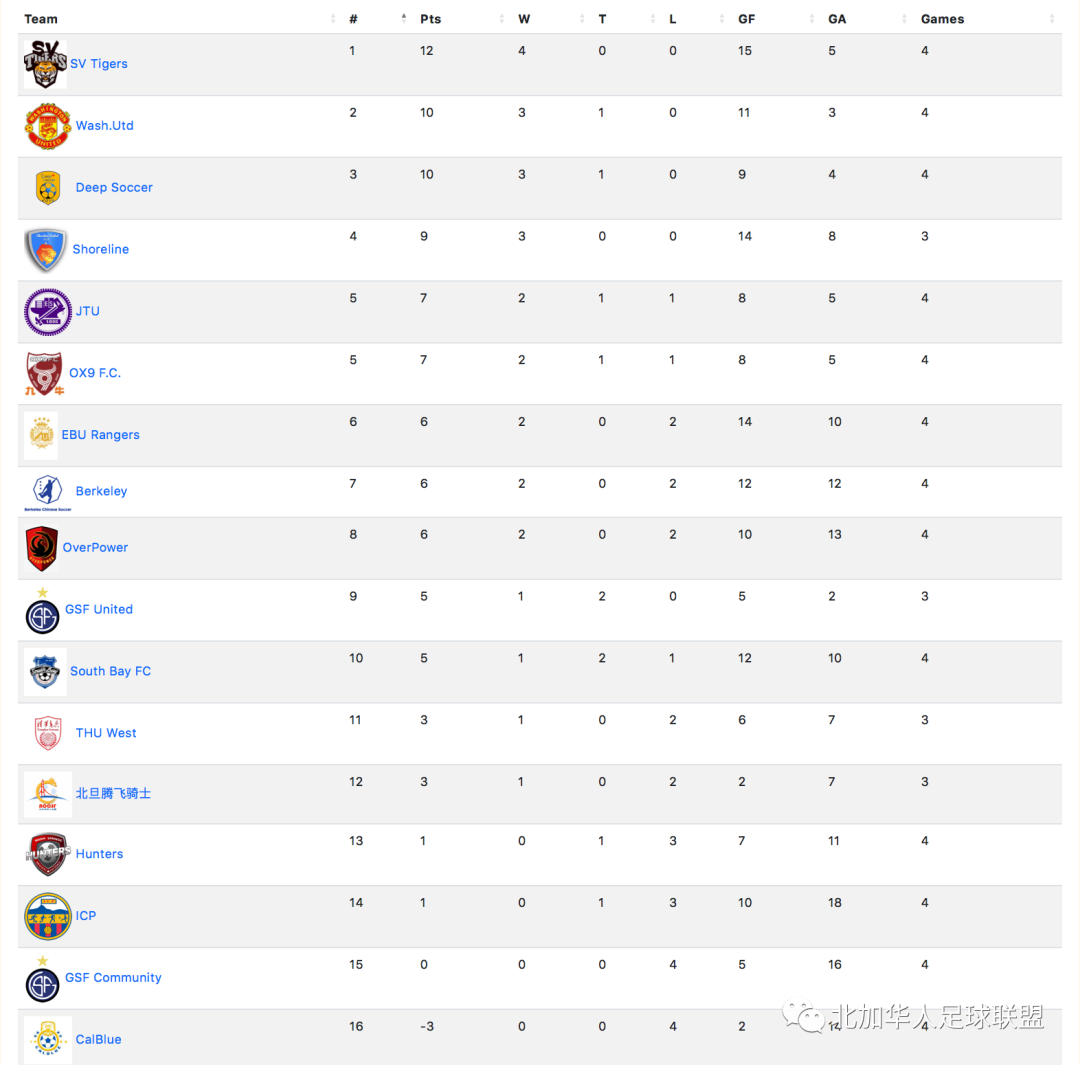1080x1065 pixels.
Task: Open the Berkeley team link
Action: pos(101,491)
